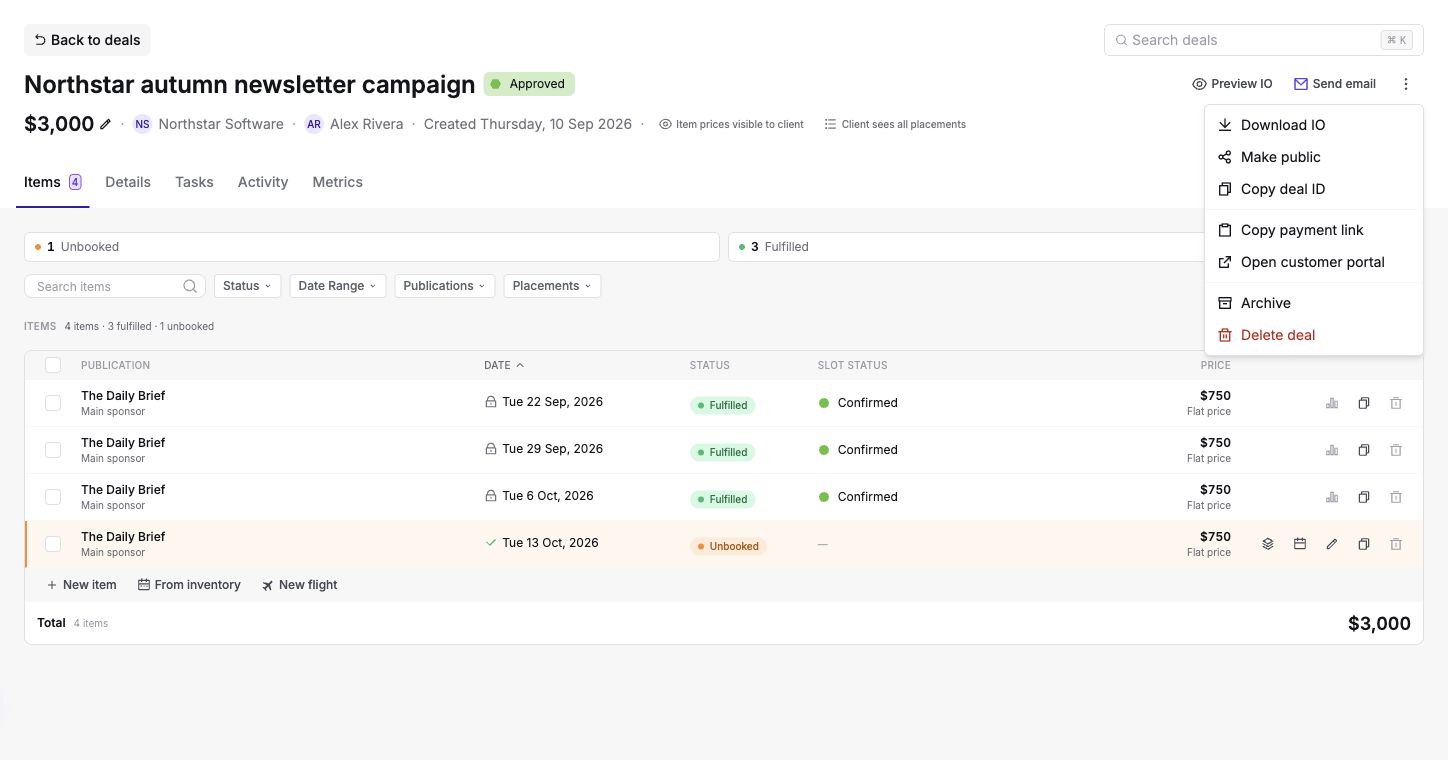
Task: Select Copy payment link in the menu
Action: click(x=1314, y=230)
